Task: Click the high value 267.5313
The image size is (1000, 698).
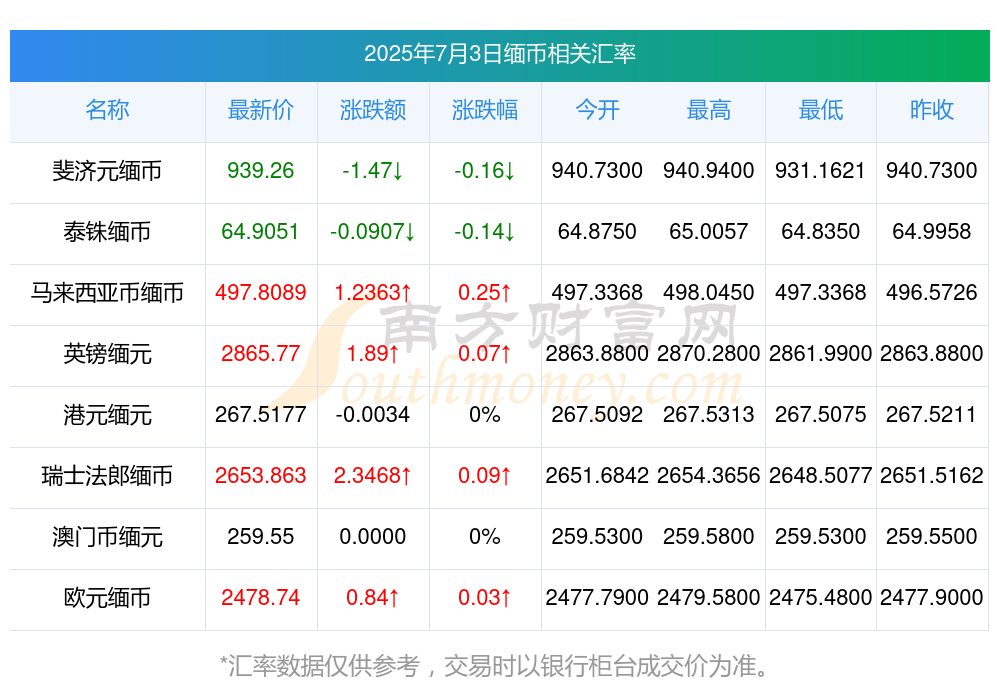Action: click(709, 414)
